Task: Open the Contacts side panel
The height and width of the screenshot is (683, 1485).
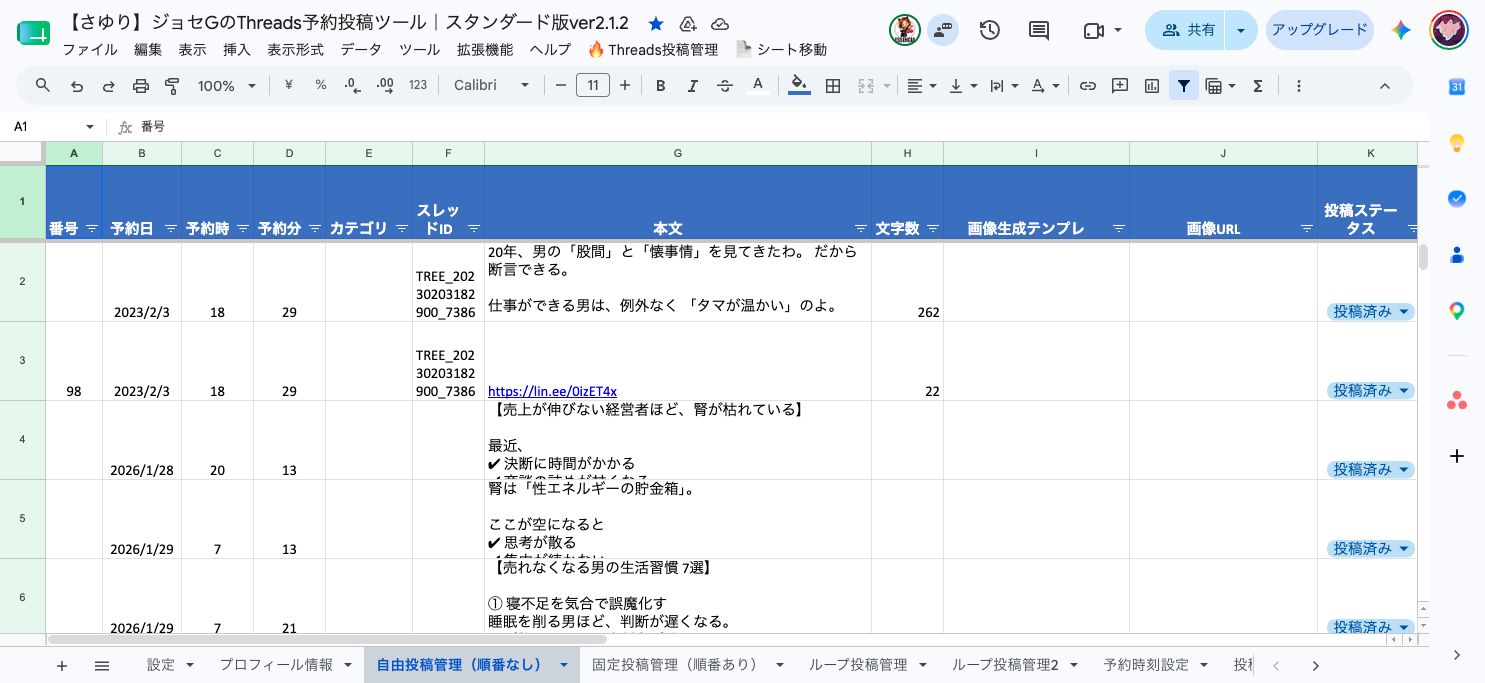Action: tap(1457, 255)
